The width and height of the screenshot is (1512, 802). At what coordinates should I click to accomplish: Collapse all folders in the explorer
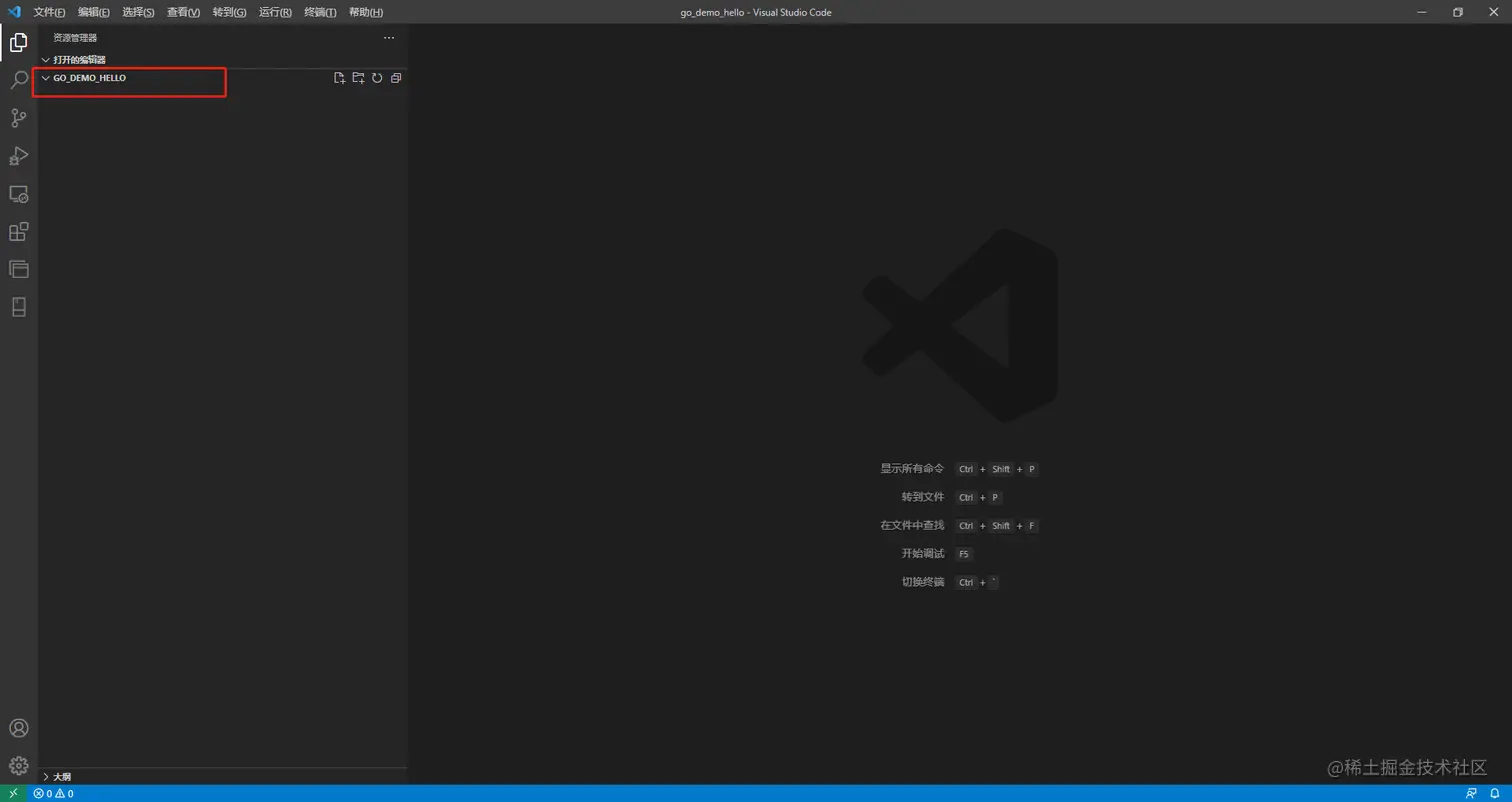[x=396, y=78]
